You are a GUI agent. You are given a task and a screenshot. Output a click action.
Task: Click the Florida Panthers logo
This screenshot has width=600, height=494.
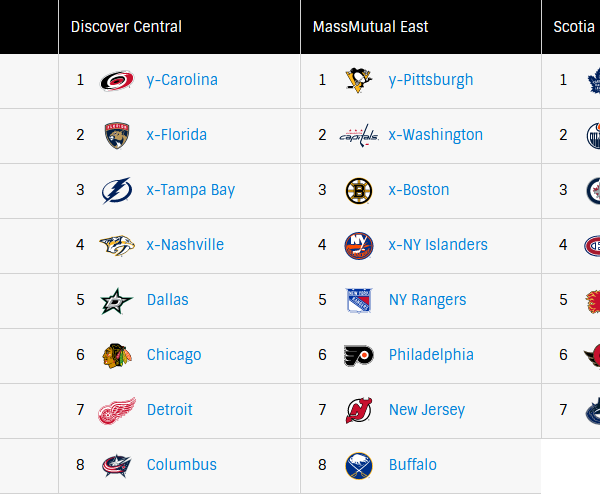coord(117,135)
